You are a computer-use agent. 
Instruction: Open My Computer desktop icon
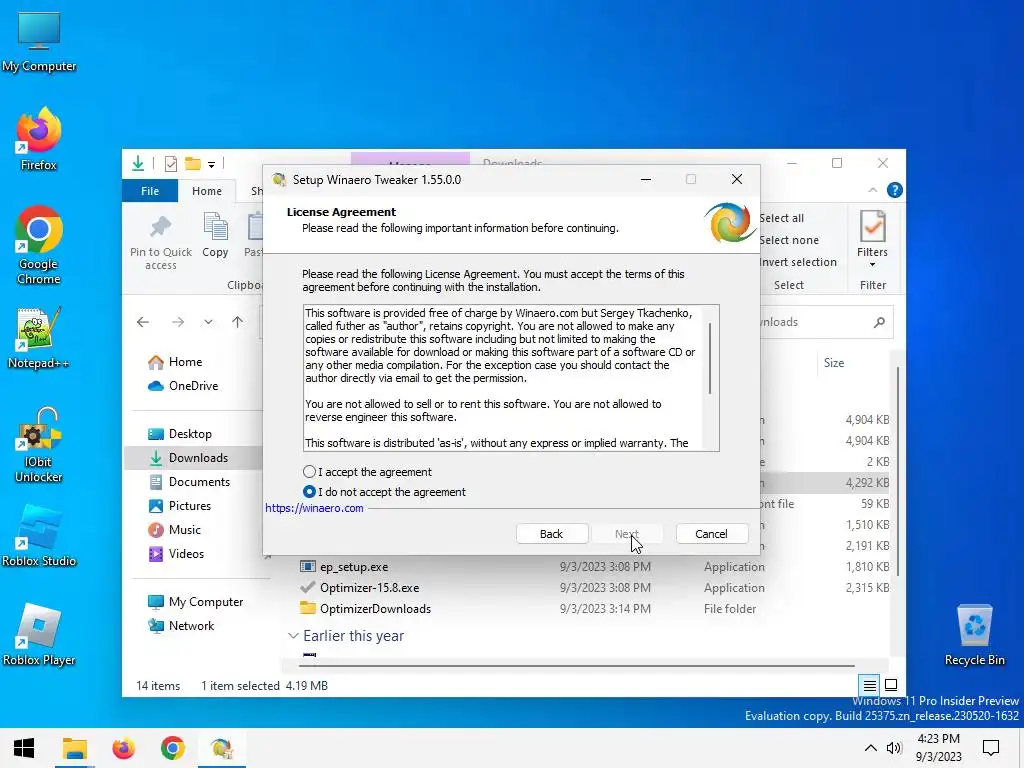(x=39, y=42)
